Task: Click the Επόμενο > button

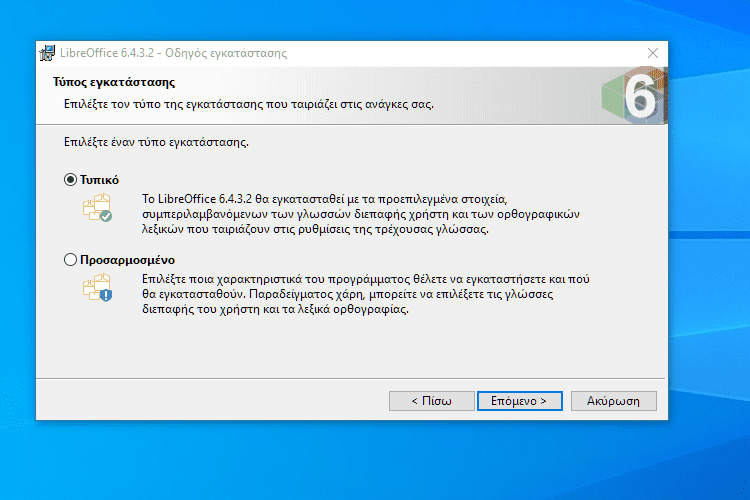Action: [519, 401]
